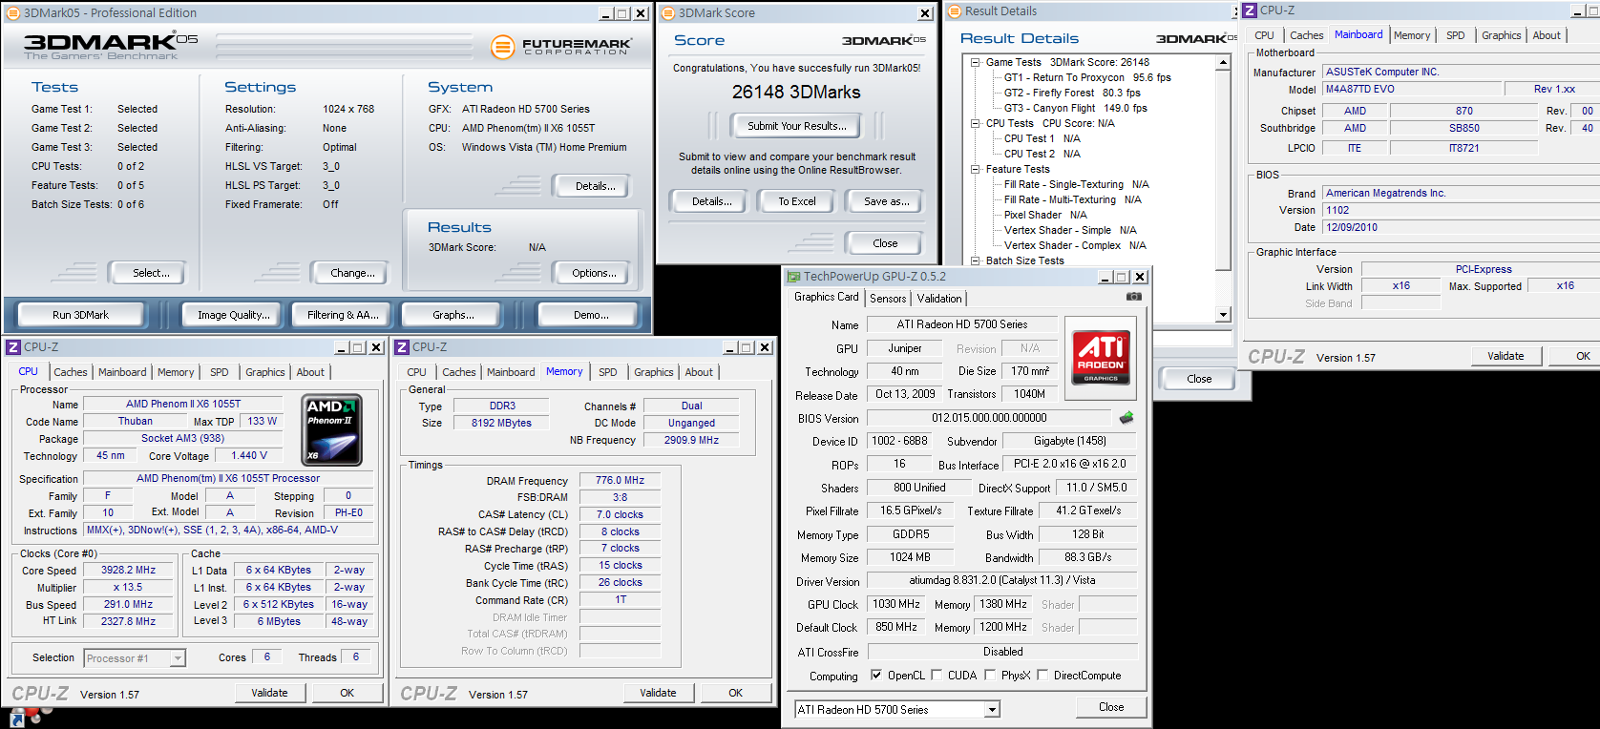The height and width of the screenshot is (729, 1600).
Task: Click the AMD Phenom II processor logo
Action: click(332, 429)
